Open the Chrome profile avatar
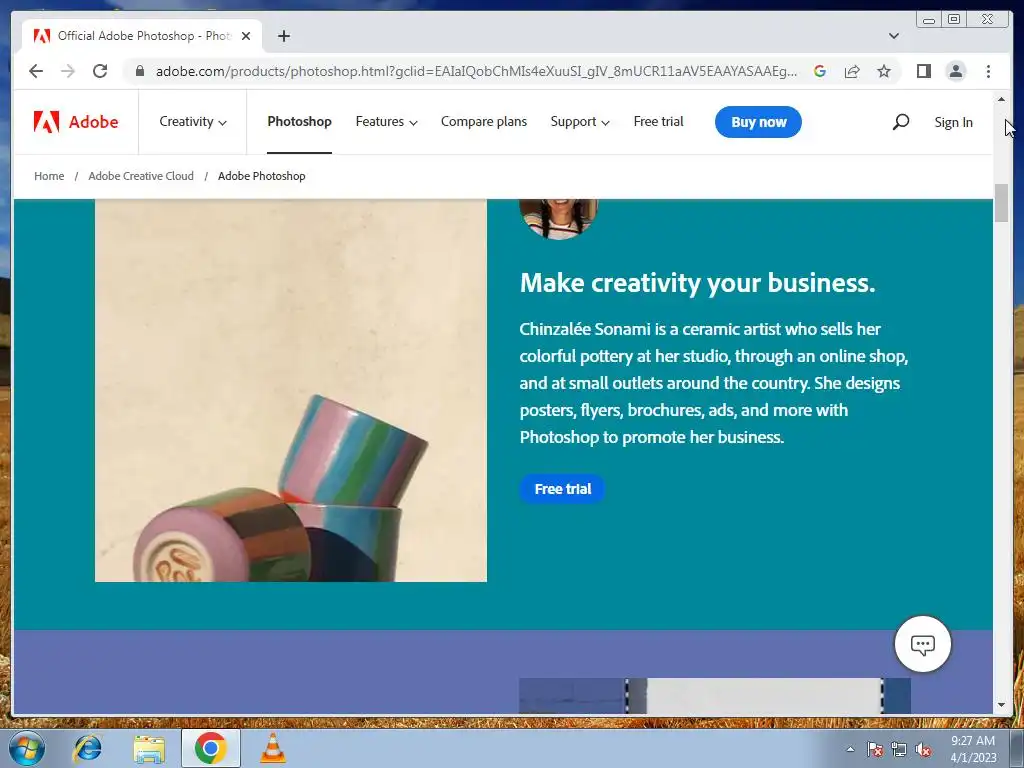 (955, 71)
